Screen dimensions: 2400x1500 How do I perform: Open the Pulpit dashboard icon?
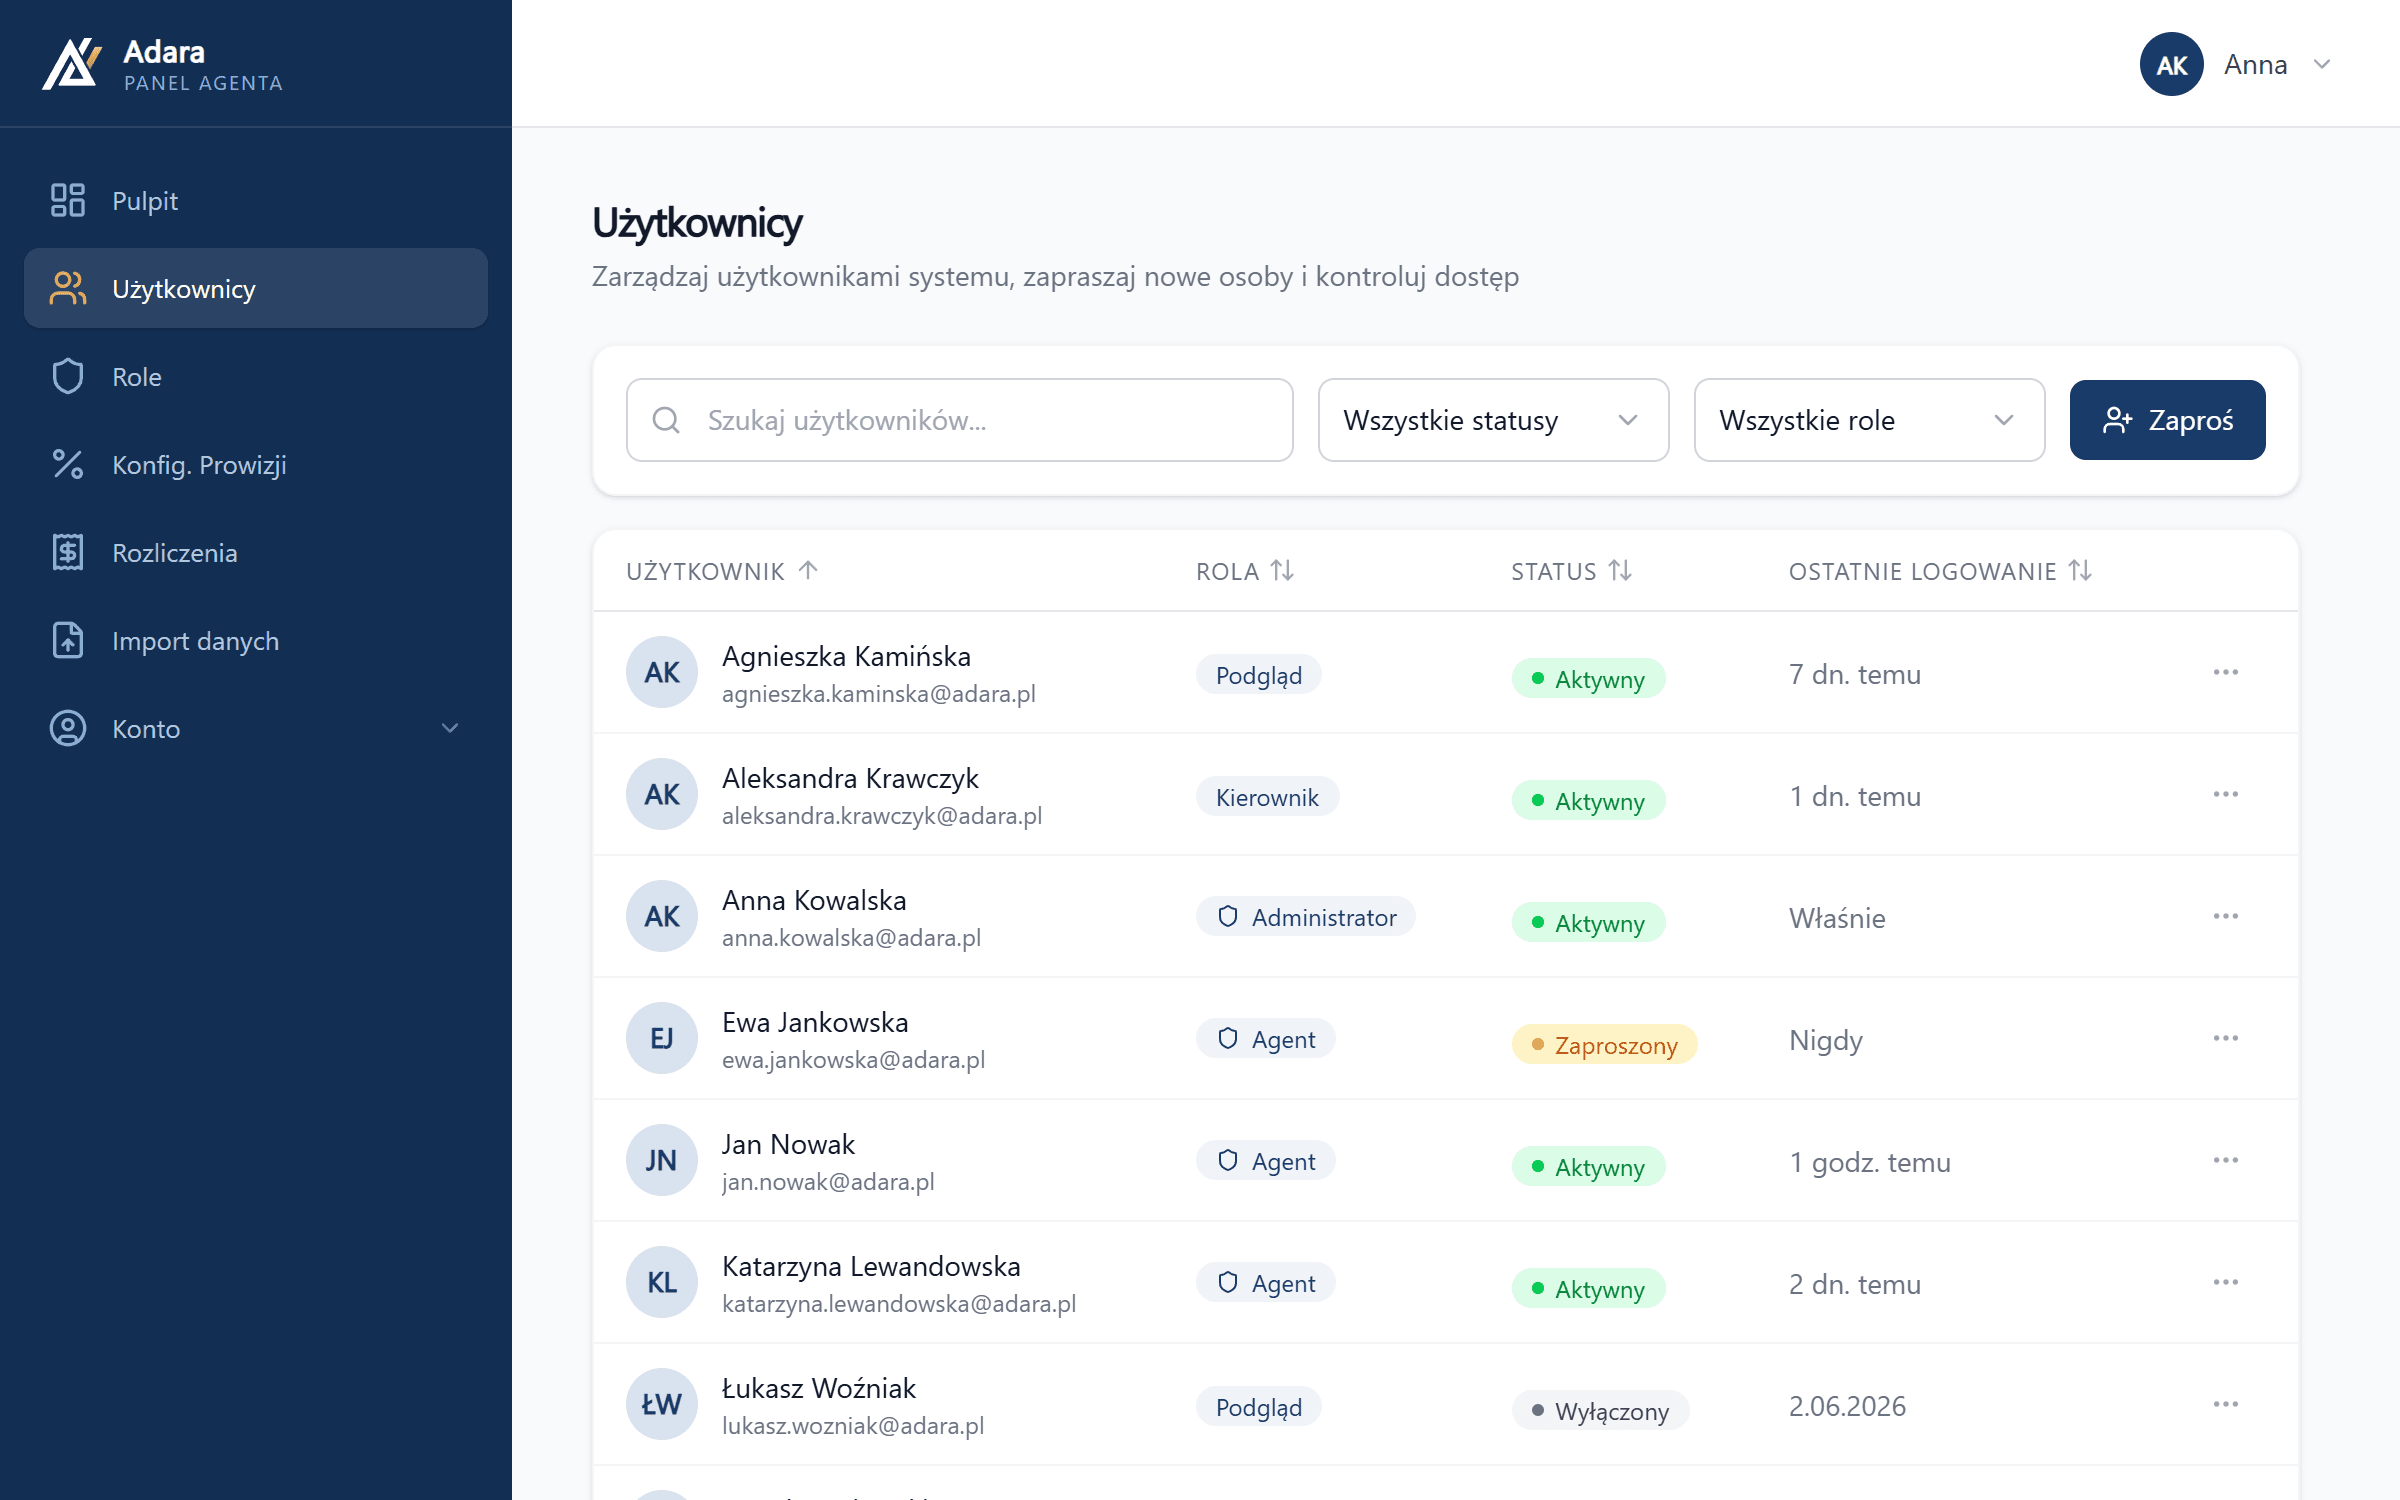coord(68,200)
